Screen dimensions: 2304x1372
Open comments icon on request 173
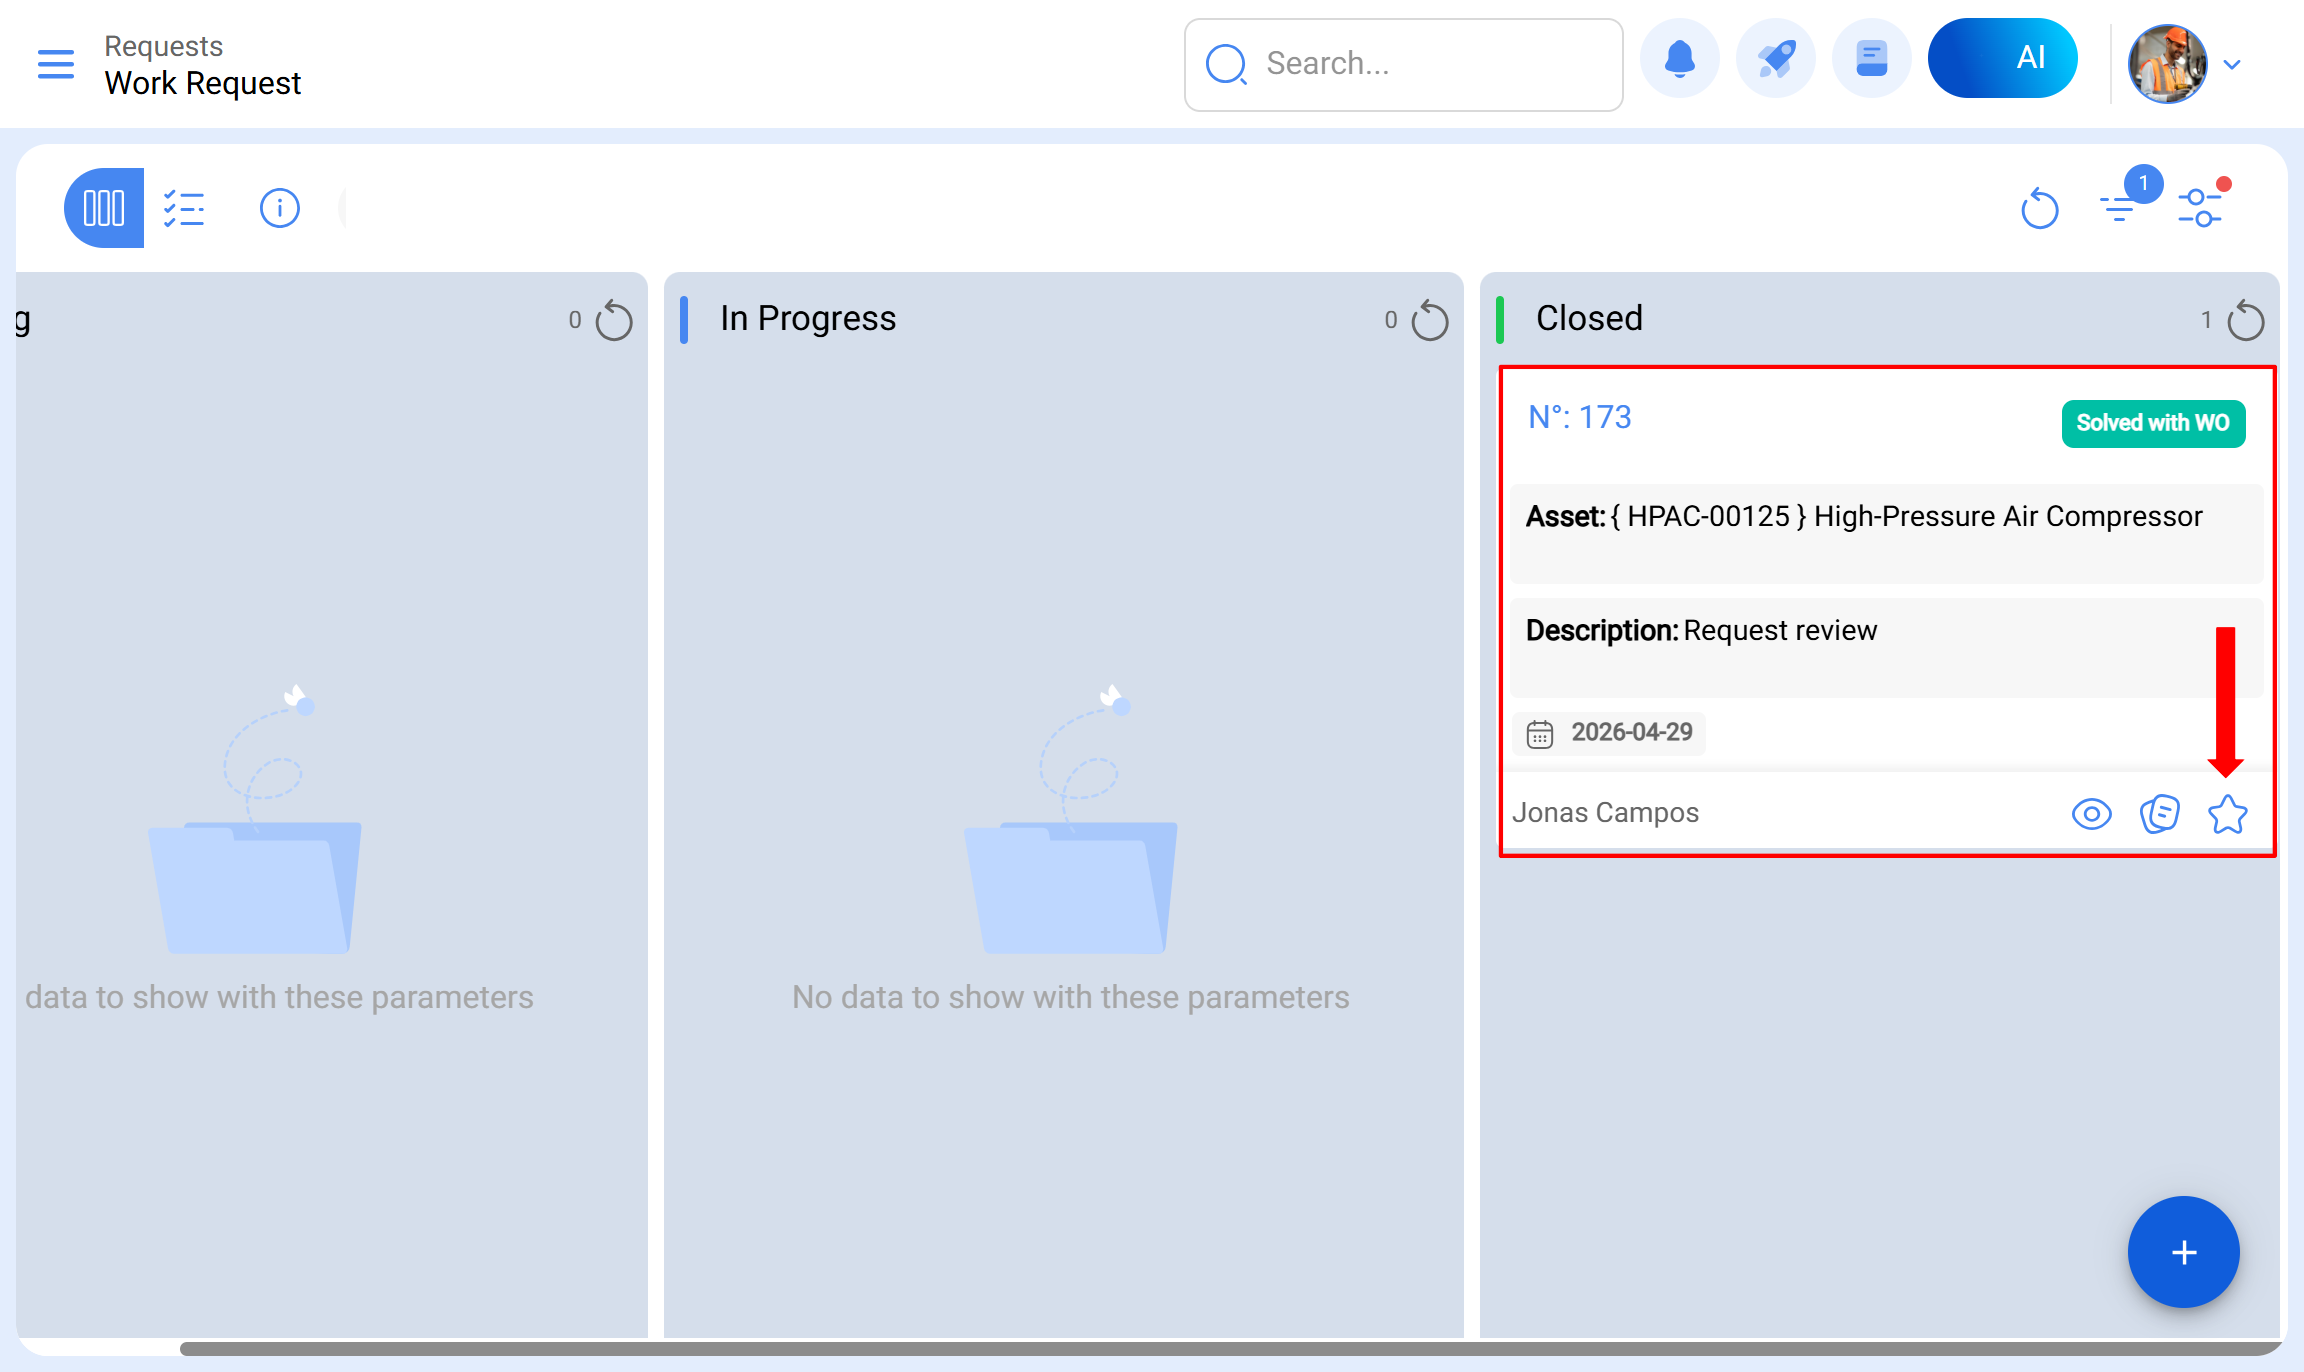point(2159,814)
